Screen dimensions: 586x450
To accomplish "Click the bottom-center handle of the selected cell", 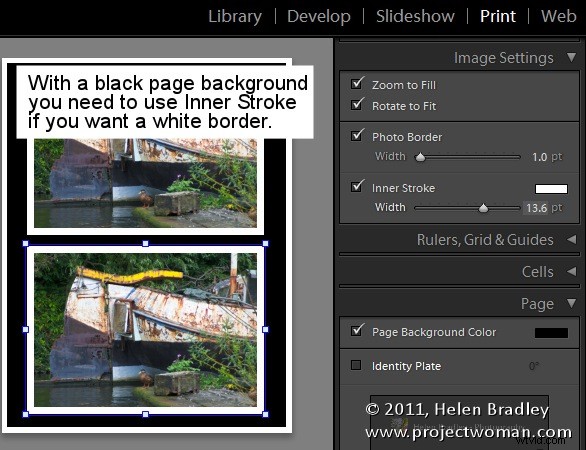I will click(x=145, y=414).
